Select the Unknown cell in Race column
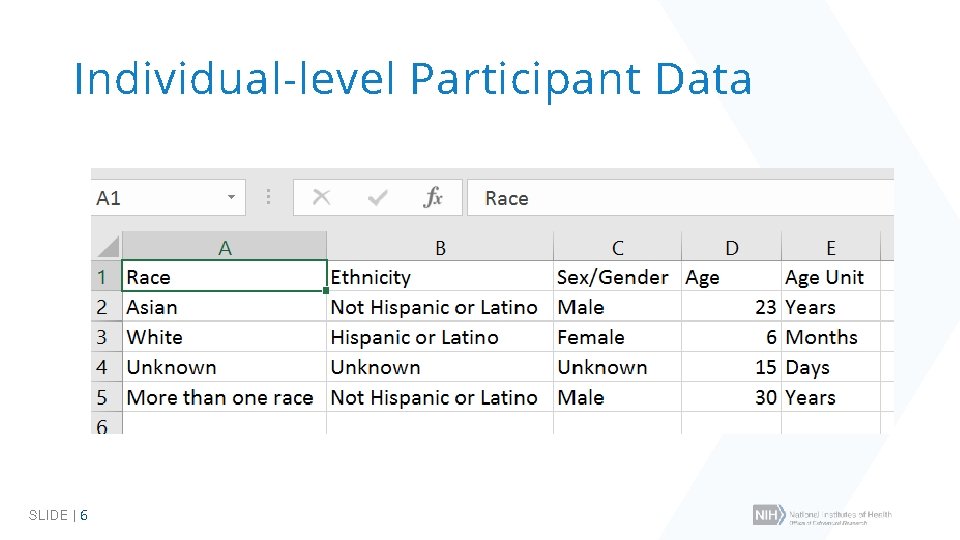Screen dimensions: 960x540 (224, 367)
